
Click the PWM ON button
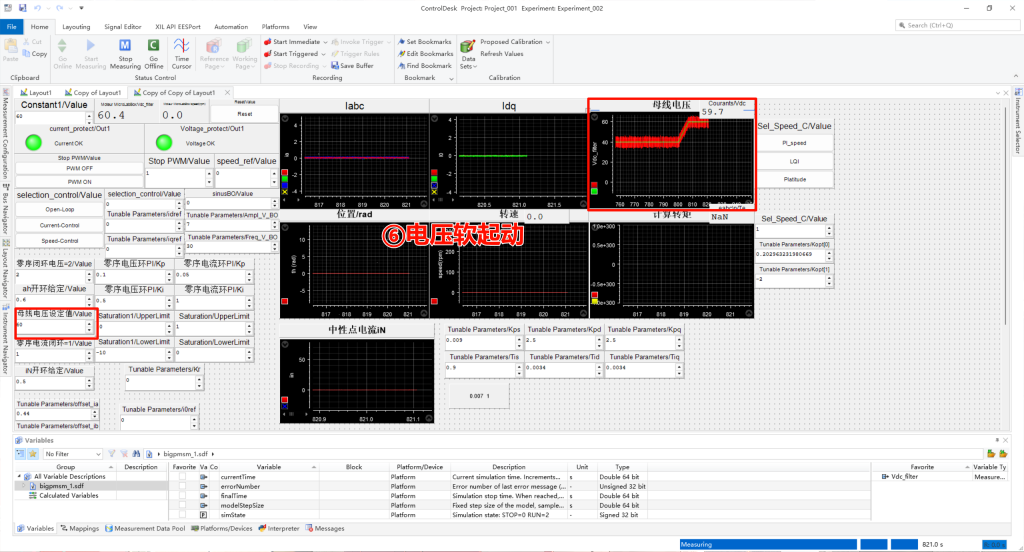(80, 182)
